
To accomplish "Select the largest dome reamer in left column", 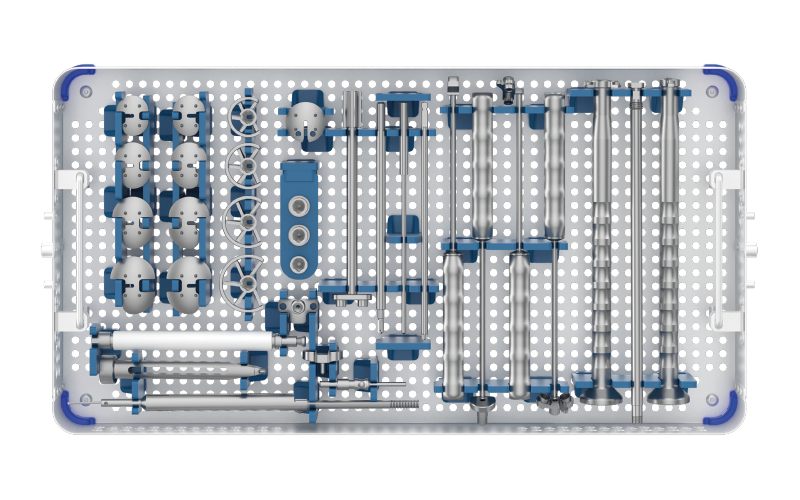I will [133, 284].
